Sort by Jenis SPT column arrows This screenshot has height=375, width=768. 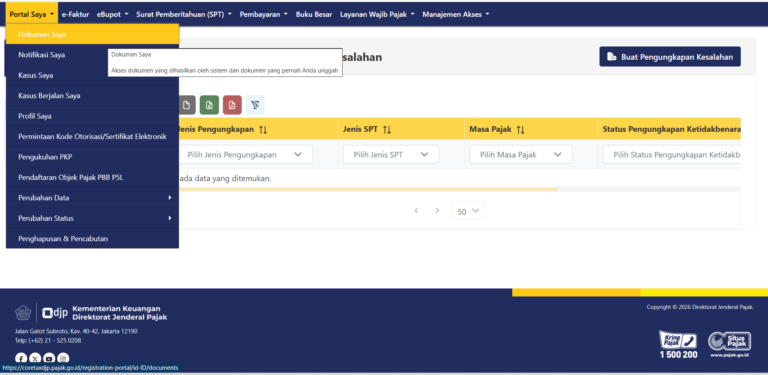387,130
